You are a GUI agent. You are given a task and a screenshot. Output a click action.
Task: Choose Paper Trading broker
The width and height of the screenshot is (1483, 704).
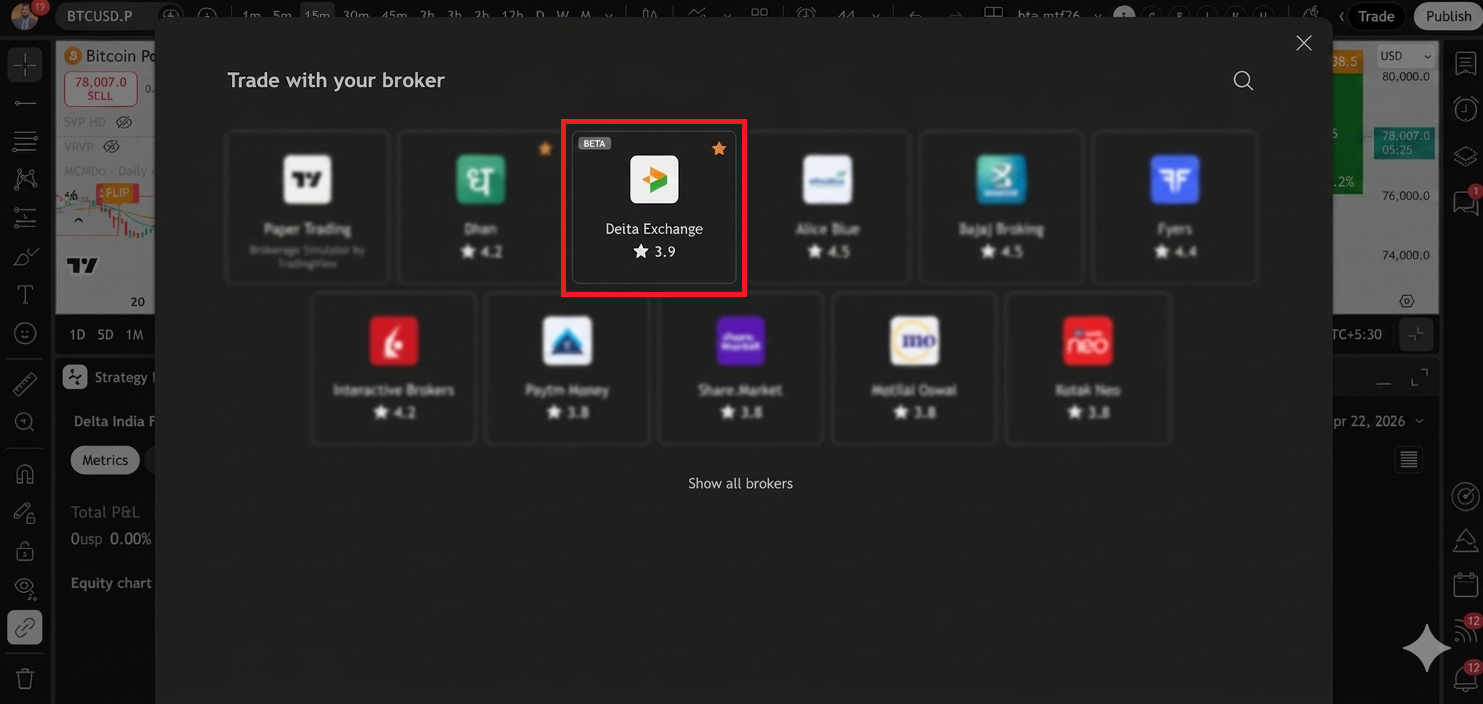307,208
